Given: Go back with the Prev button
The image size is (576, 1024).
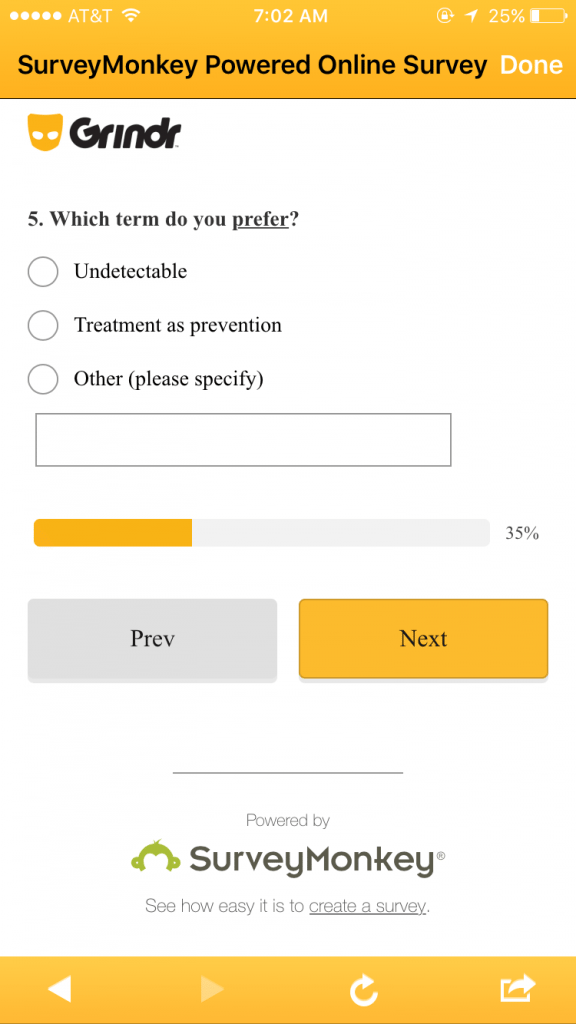Looking at the screenshot, I should pos(152,639).
